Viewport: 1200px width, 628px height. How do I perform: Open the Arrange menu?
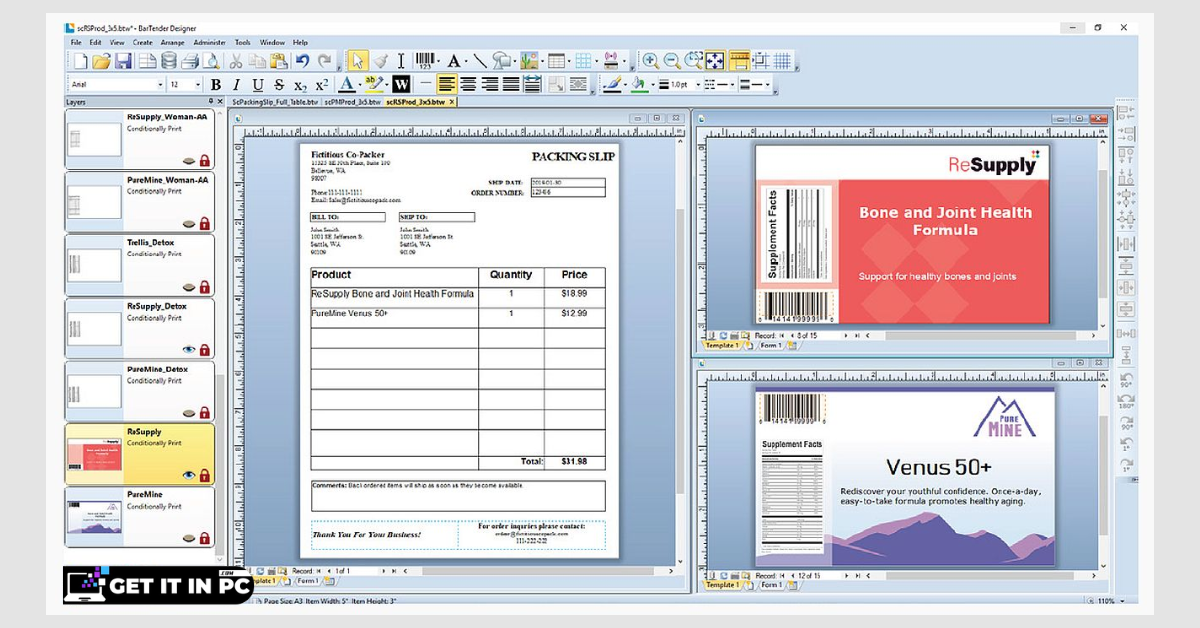coord(172,43)
